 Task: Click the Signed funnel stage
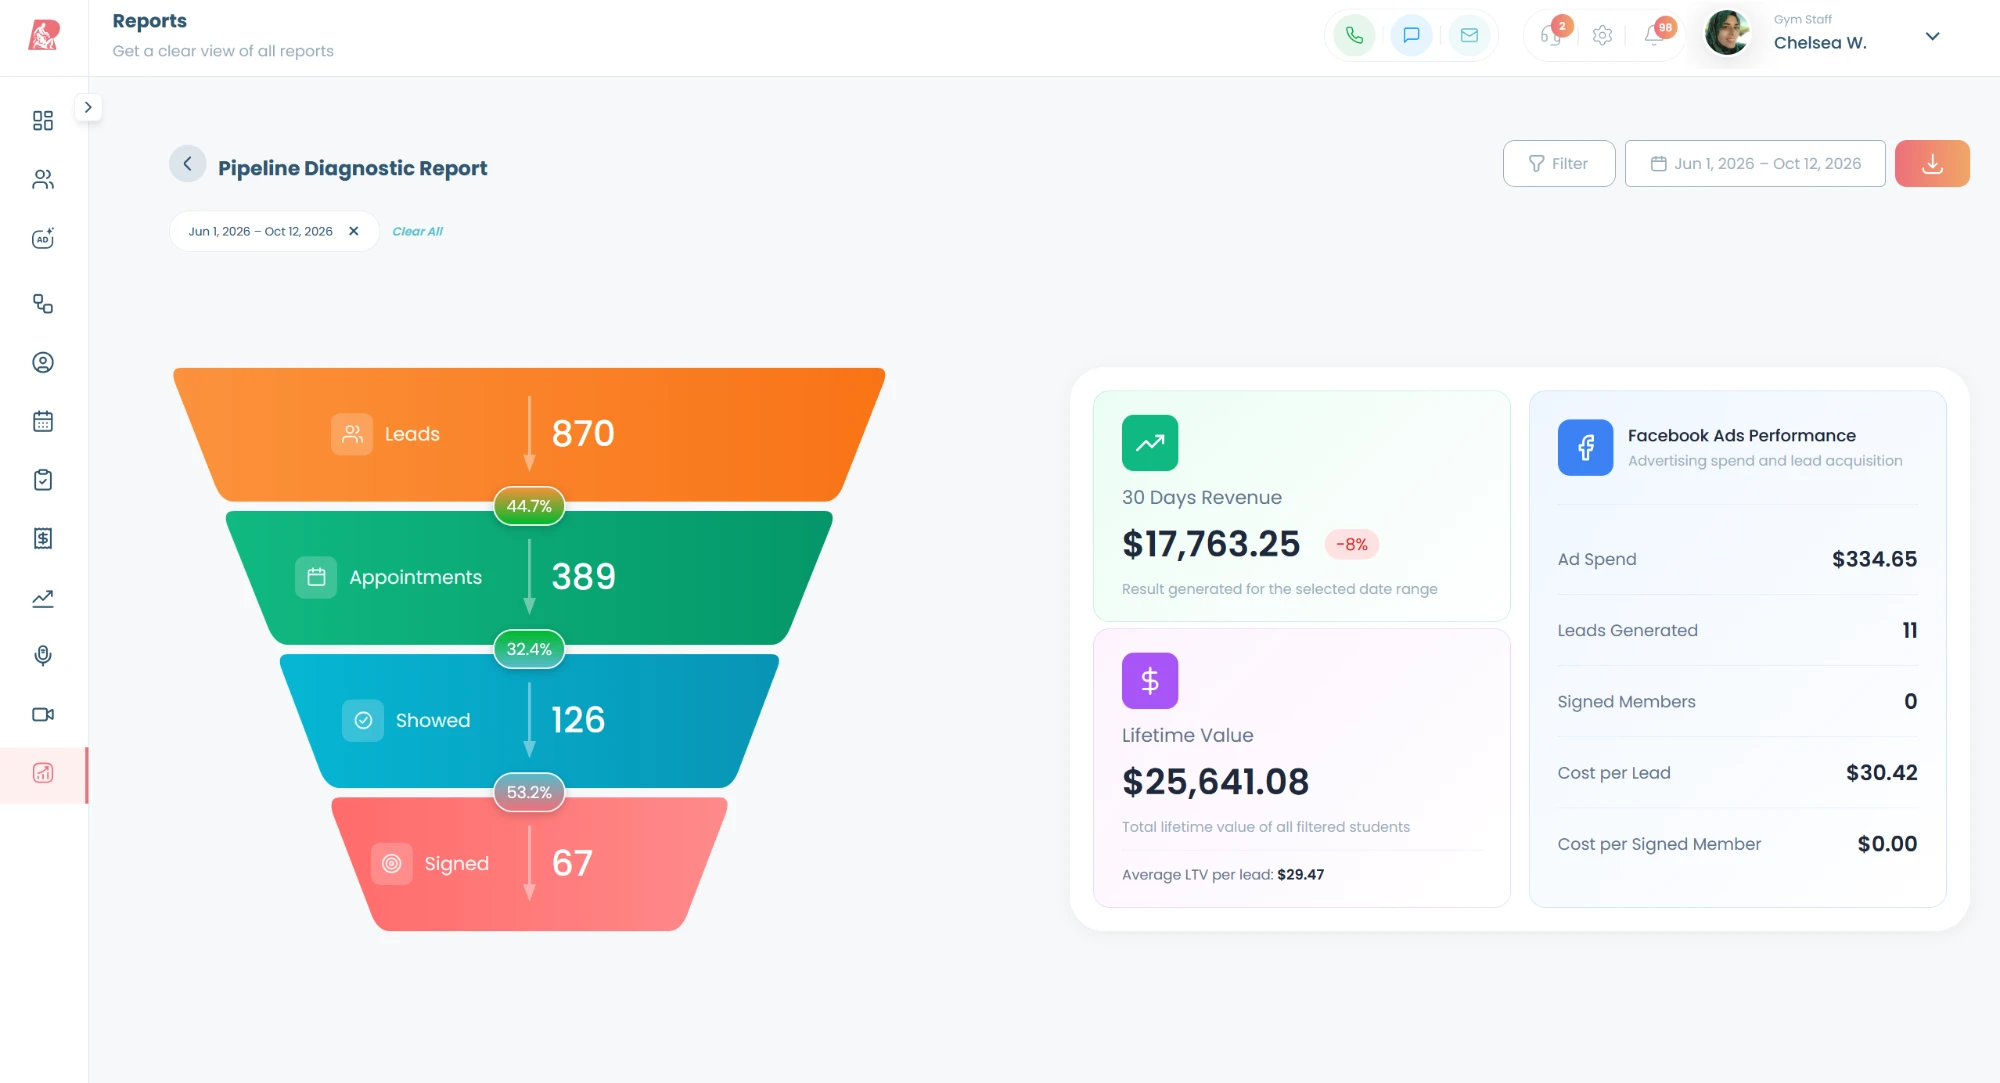click(x=528, y=864)
